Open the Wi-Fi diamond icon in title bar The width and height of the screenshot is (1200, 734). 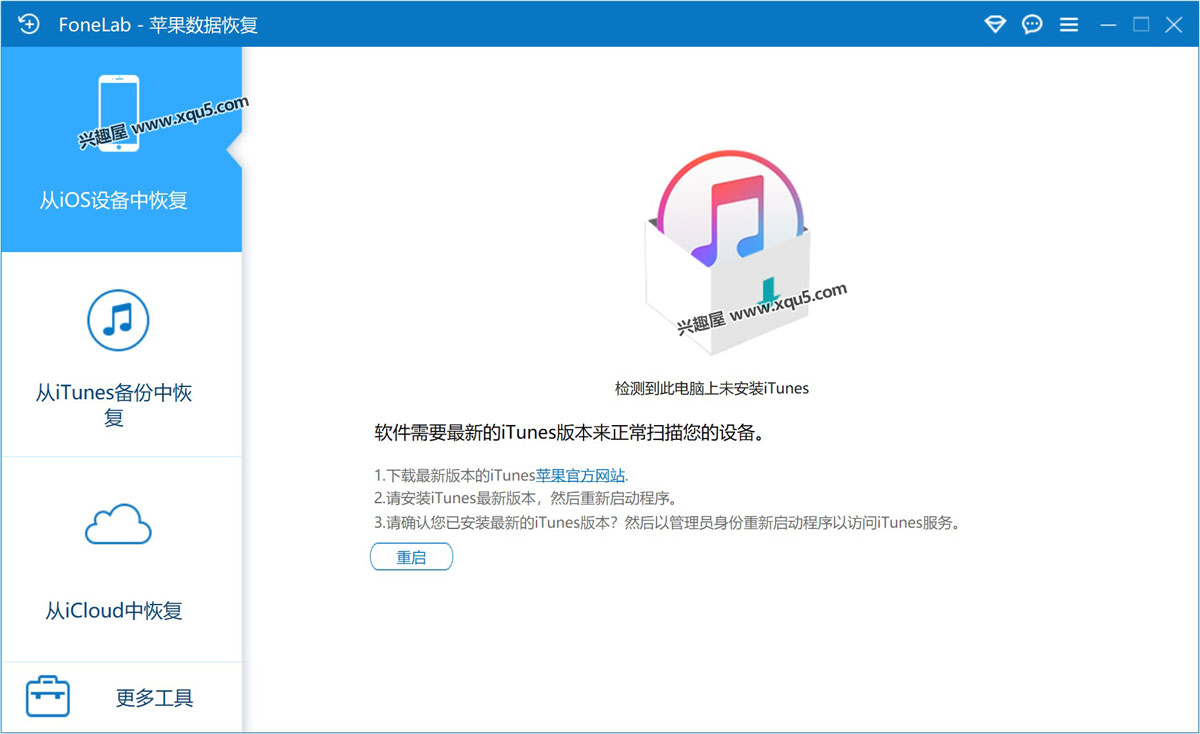995,24
